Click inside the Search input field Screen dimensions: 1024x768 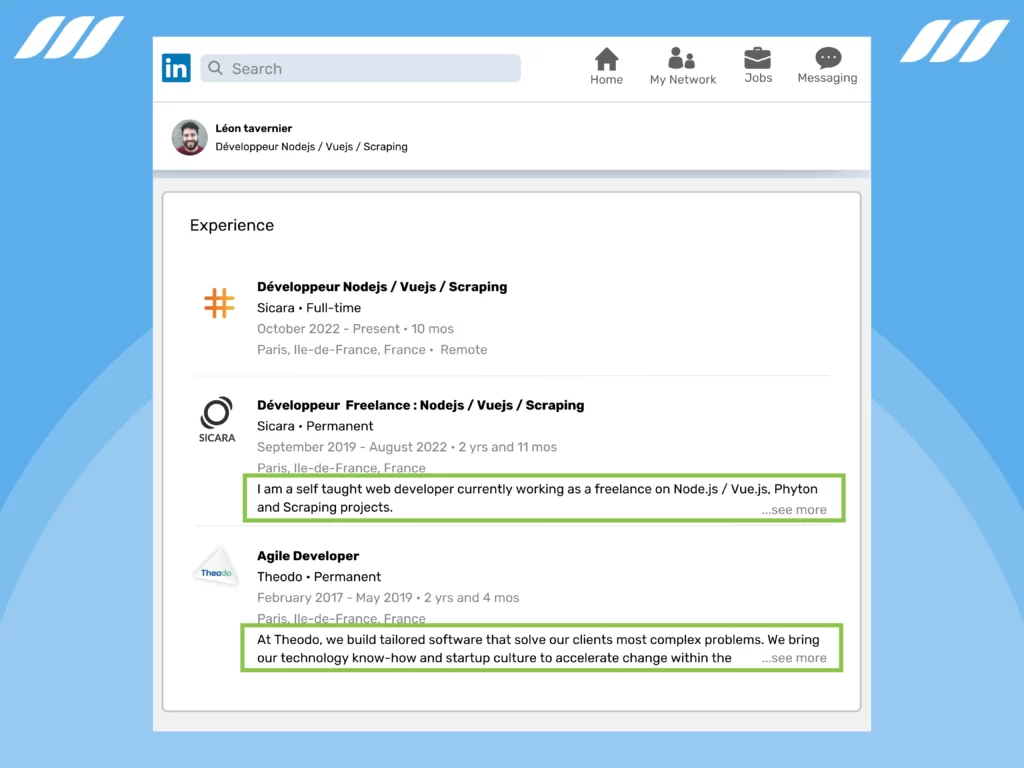click(360, 68)
